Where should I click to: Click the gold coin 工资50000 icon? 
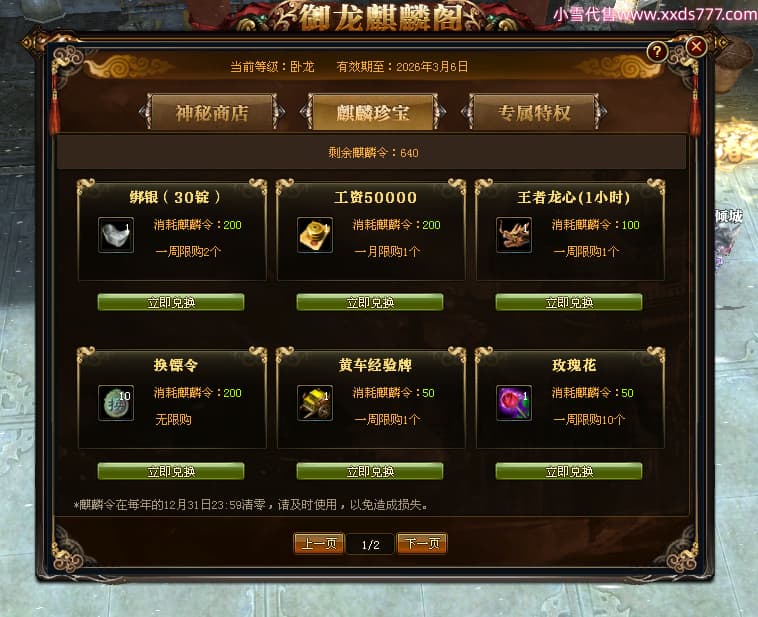point(315,235)
